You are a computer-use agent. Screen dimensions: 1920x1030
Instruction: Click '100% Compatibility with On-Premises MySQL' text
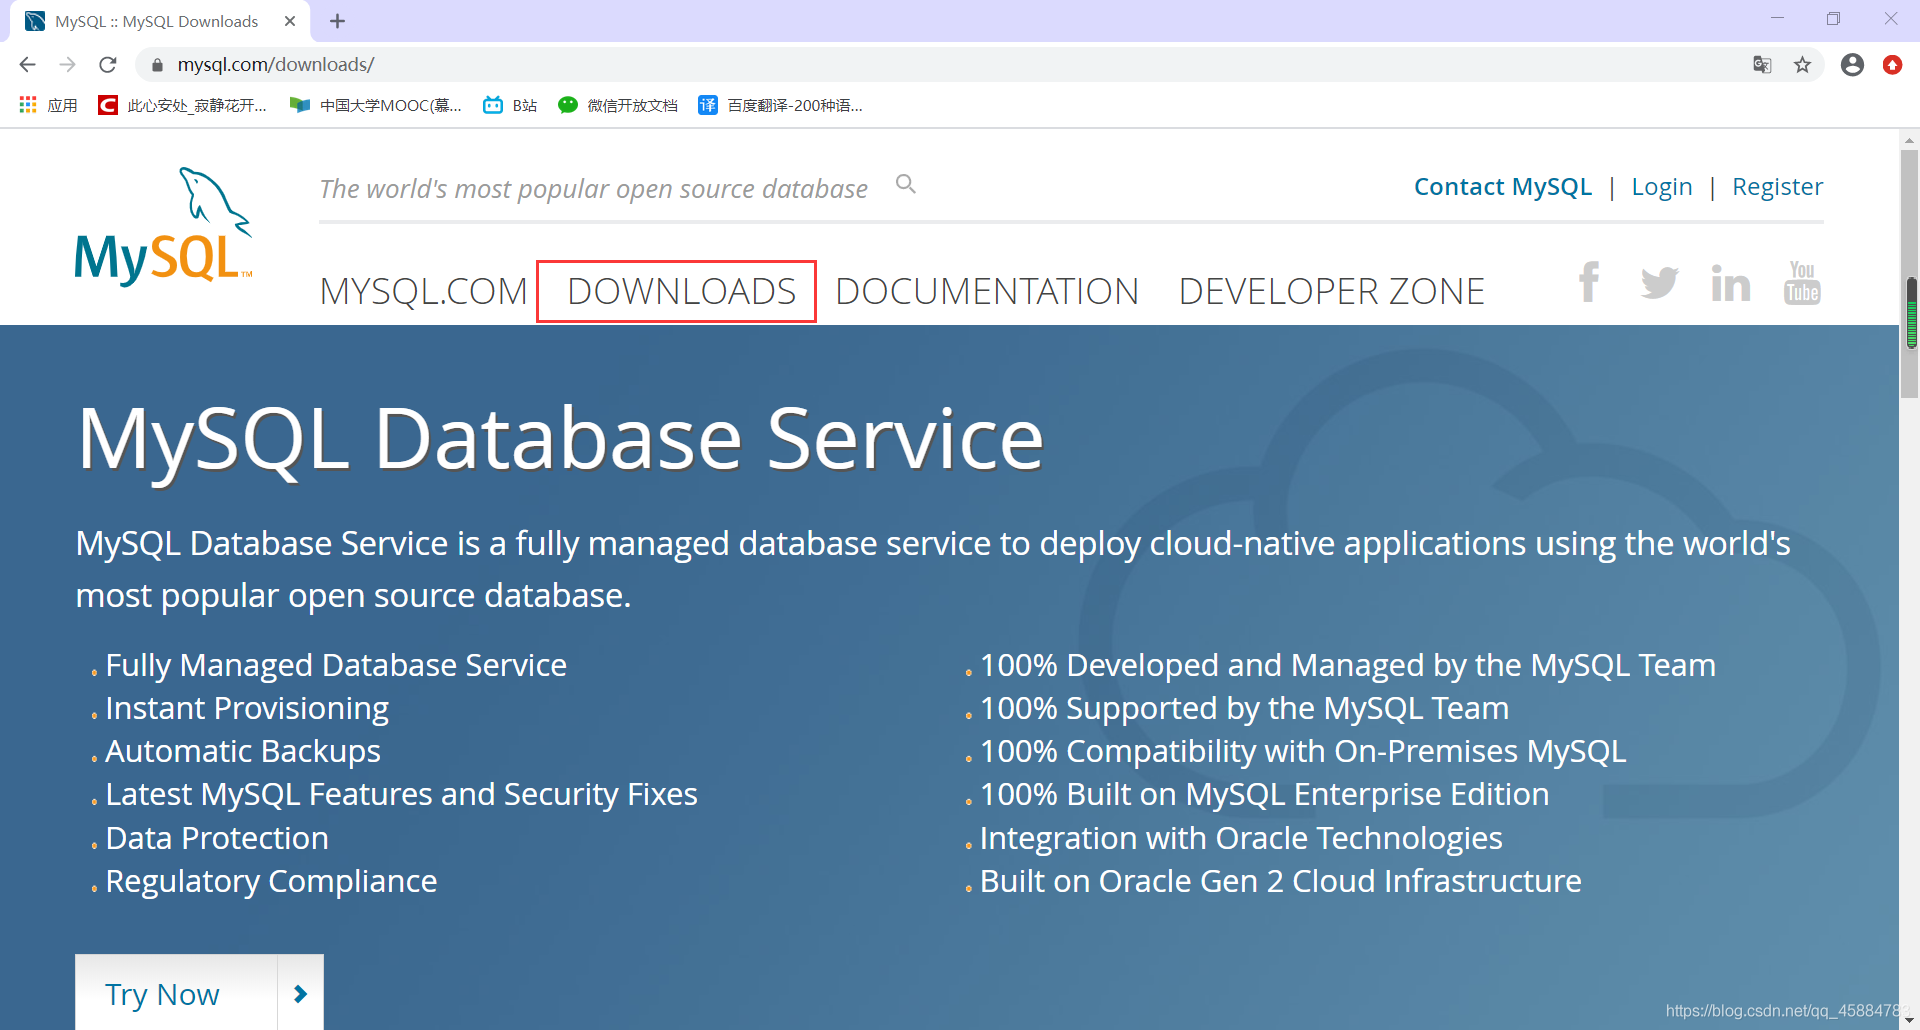click(1303, 751)
